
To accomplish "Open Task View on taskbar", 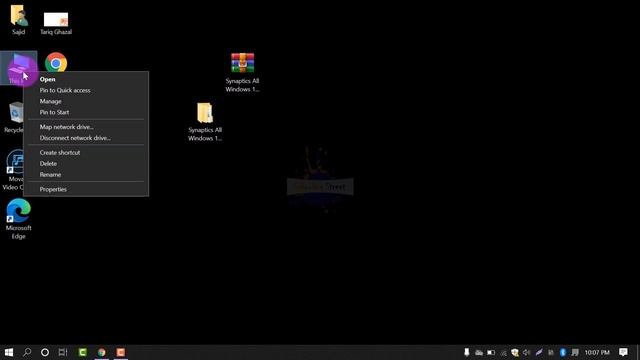I will 63,352.
